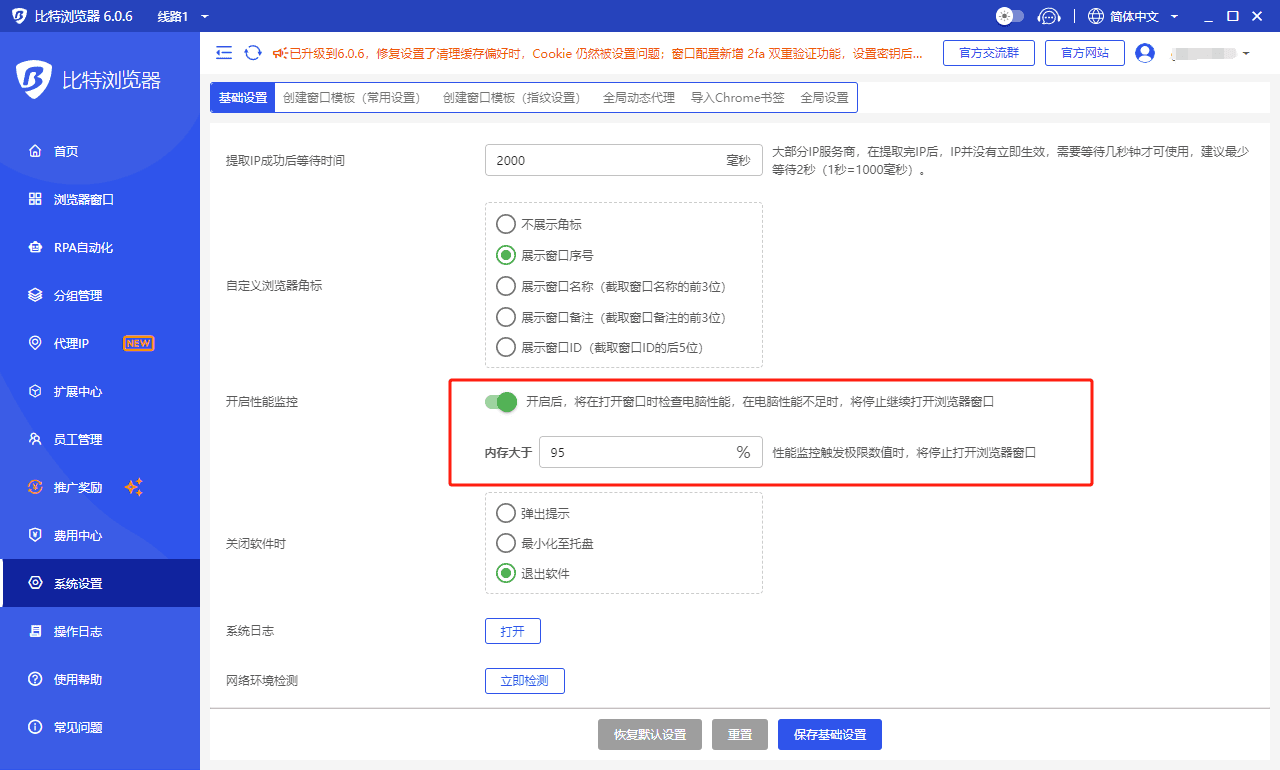Select the 展示窗口ID radio option
The height and width of the screenshot is (770, 1280).
[x=506, y=348]
